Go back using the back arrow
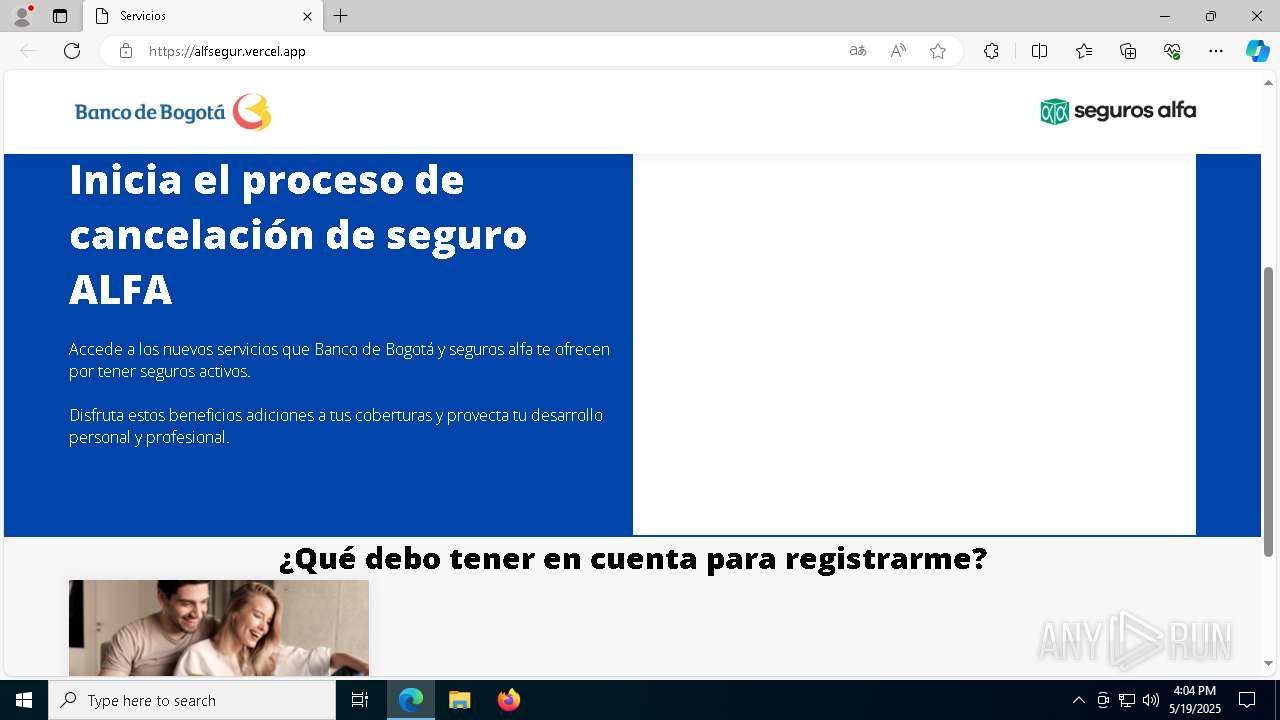Viewport: 1280px width, 720px height. point(28,51)
